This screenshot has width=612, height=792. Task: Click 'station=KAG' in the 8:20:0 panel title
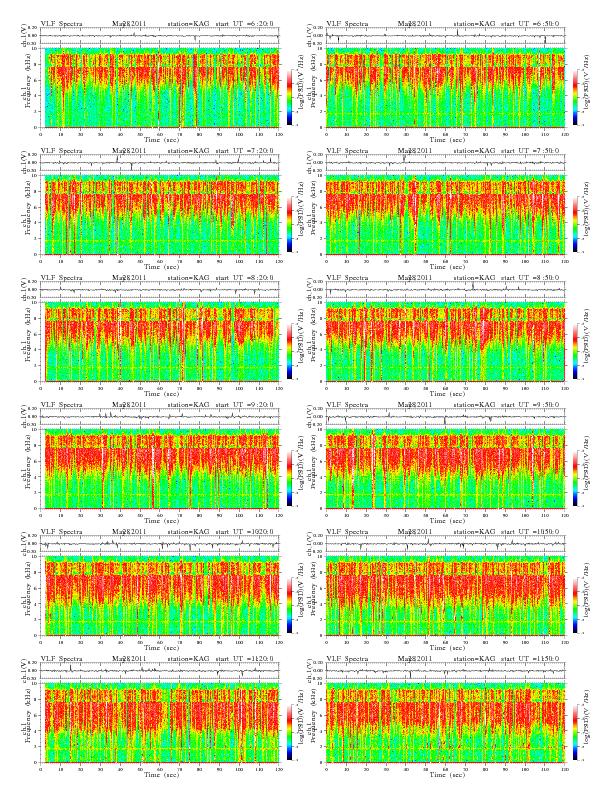pos(188,277)
